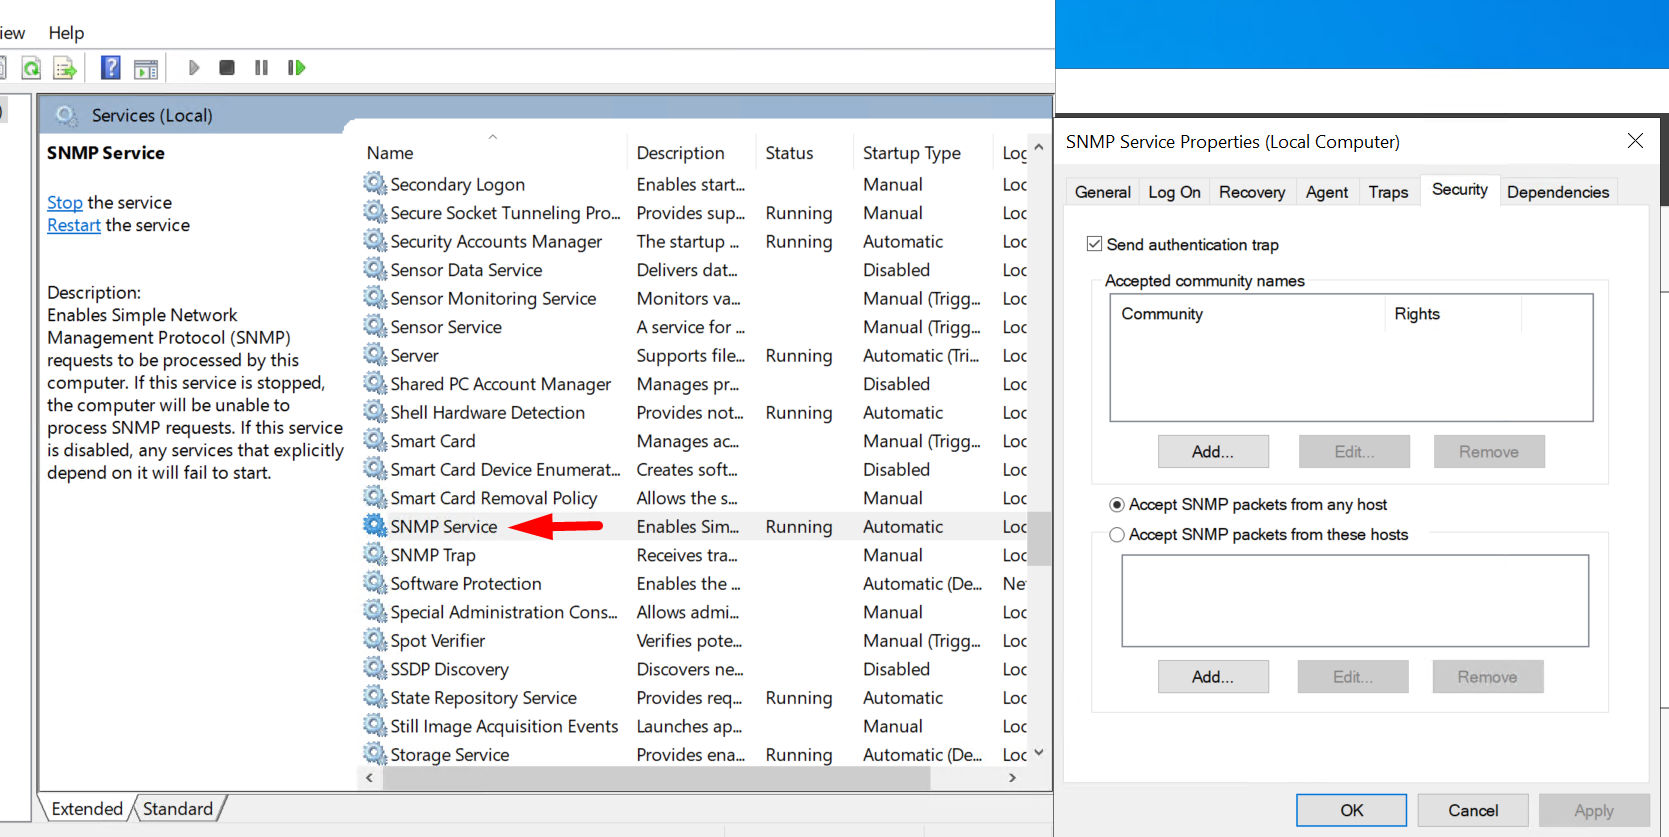Click the Export List toolbar icon
The width and height of the screenshot is (1669, 837).
tap(65, 68)
